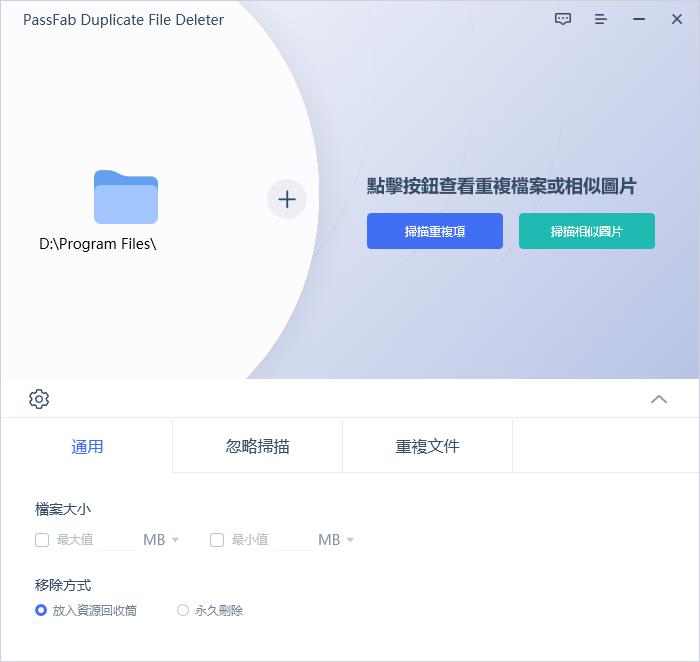The image size is (700, 662).
Task: Click the blue folder icon
Action: tap(126, 197)
